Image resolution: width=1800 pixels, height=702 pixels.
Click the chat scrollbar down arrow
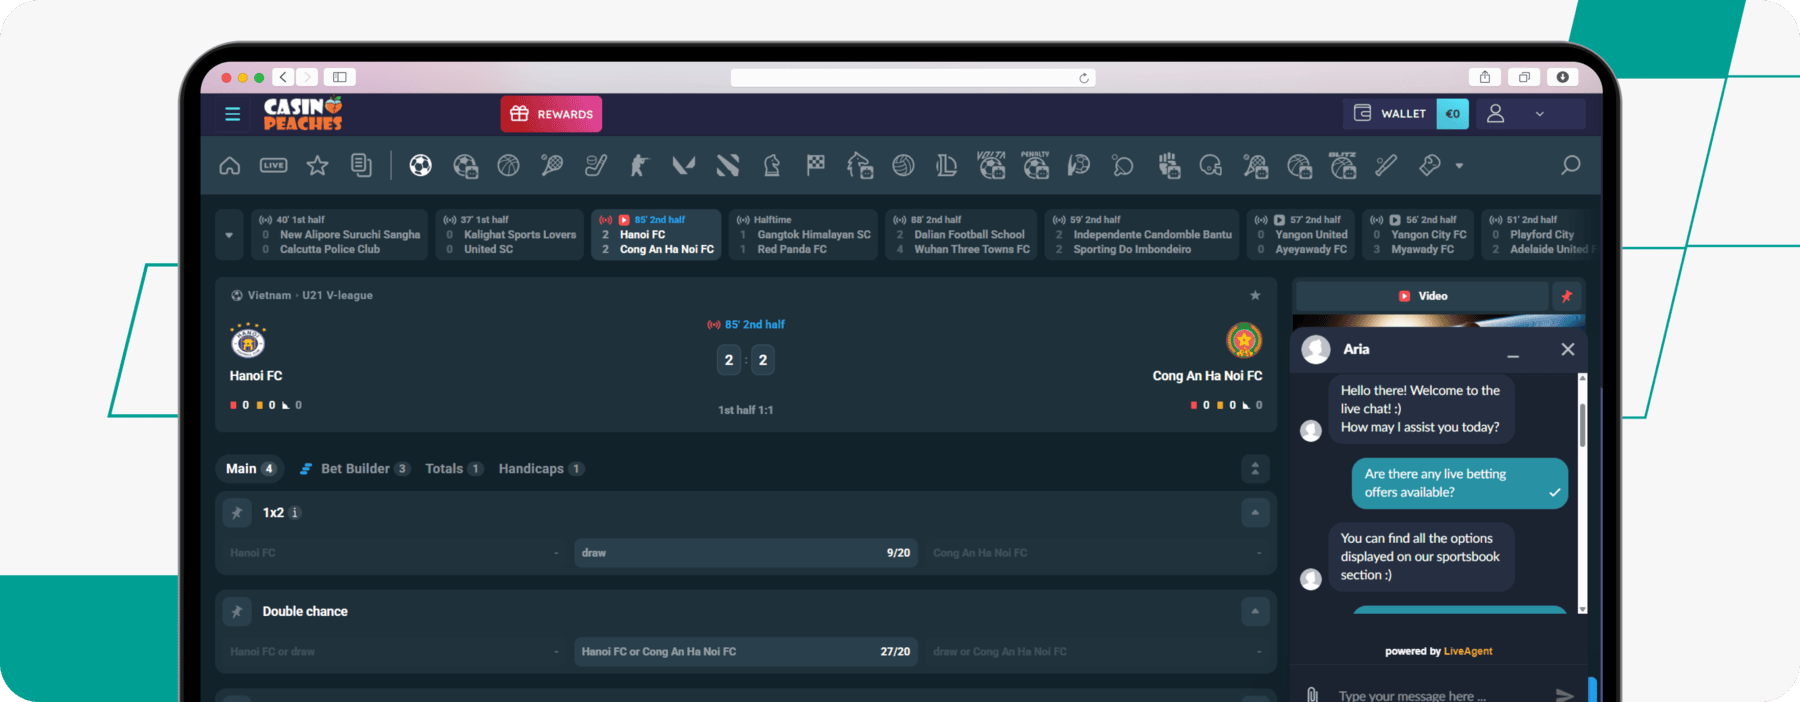click(x=1582, y=608)
